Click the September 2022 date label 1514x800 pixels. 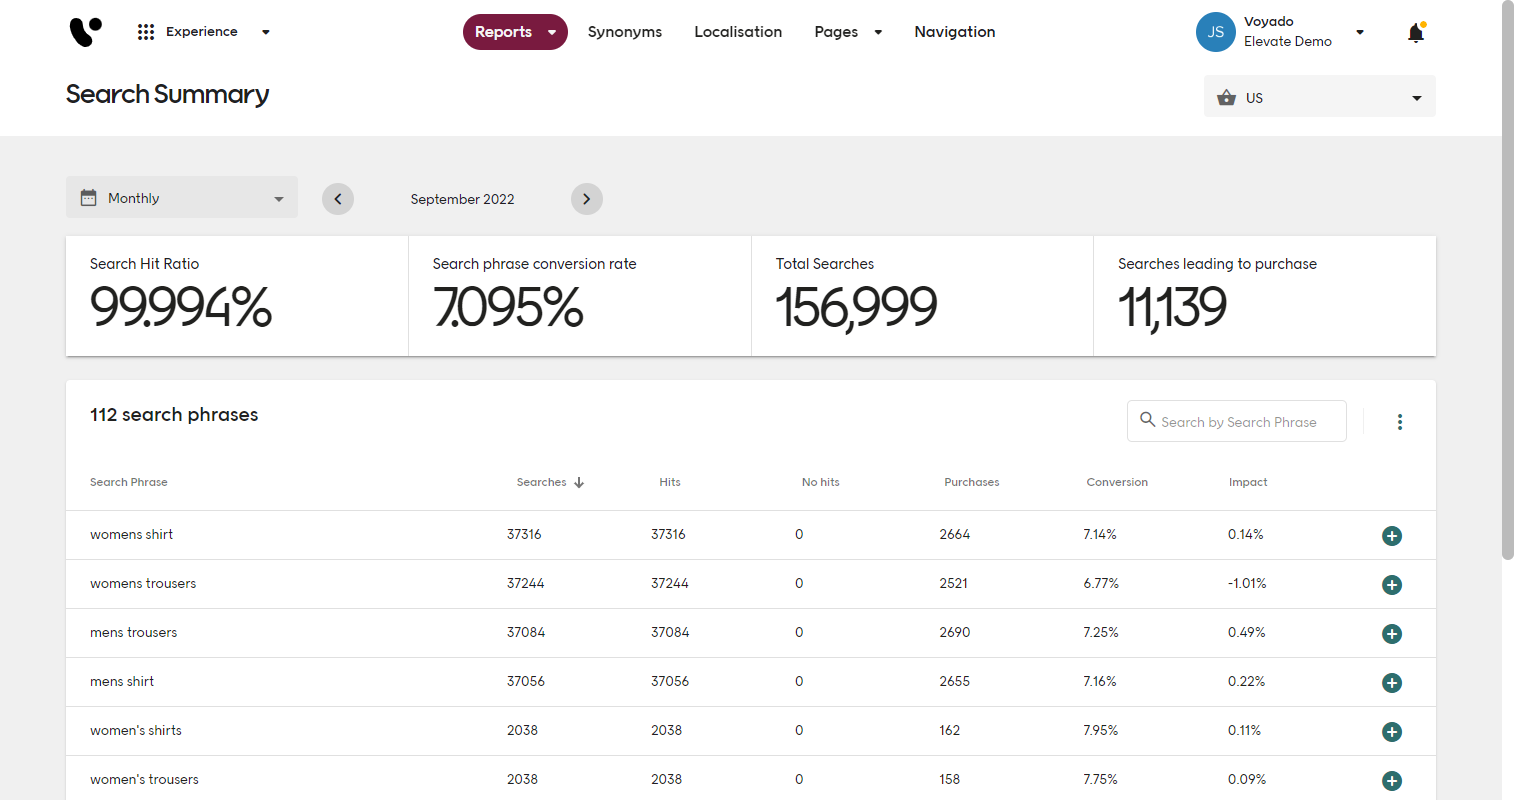tap(462, 199)
